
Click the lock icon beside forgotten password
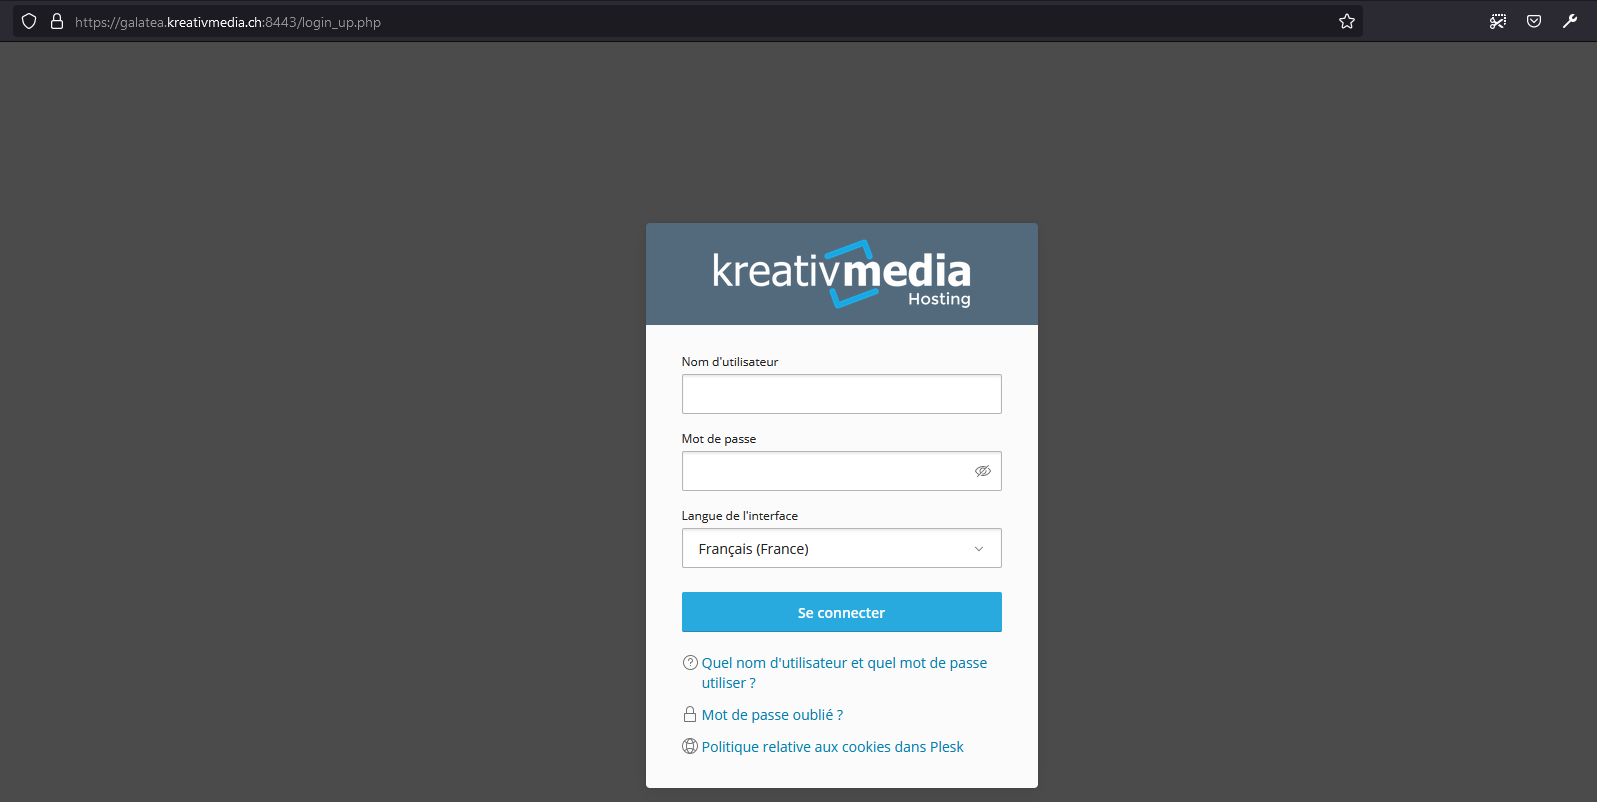[x=690, y=714]
